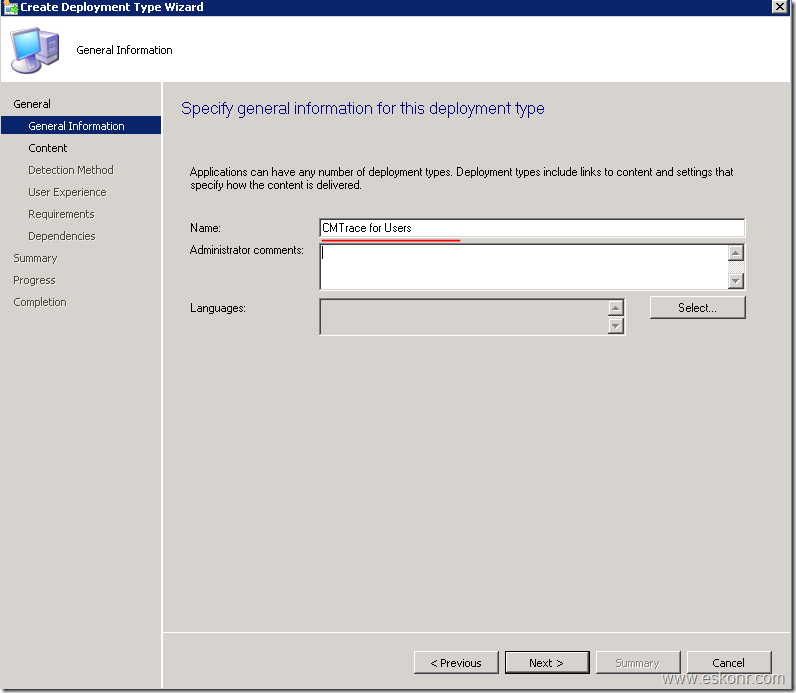Select General Information in the sidebar

[77, 126]
